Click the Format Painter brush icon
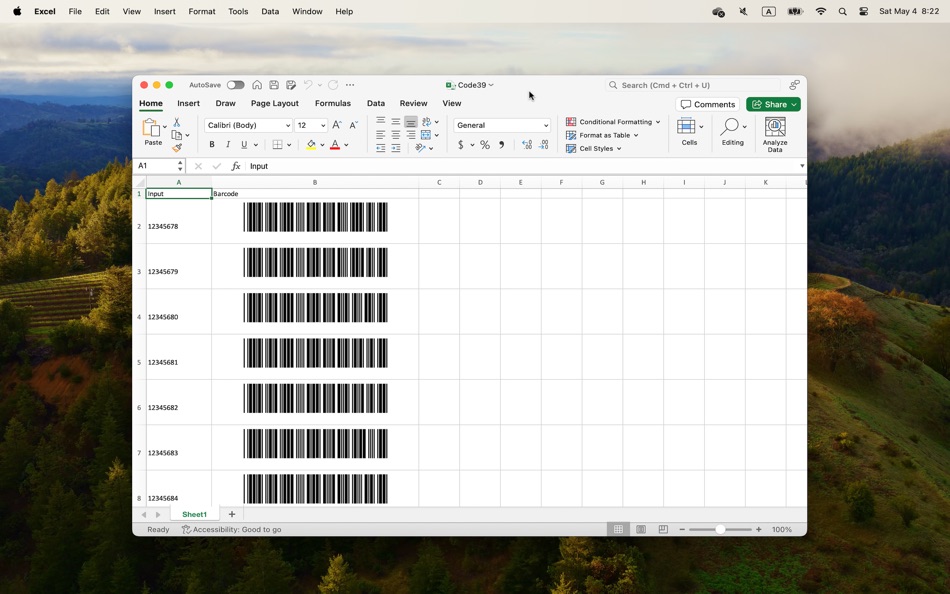Screen dimensions: 950x594 tap(177, 148)
